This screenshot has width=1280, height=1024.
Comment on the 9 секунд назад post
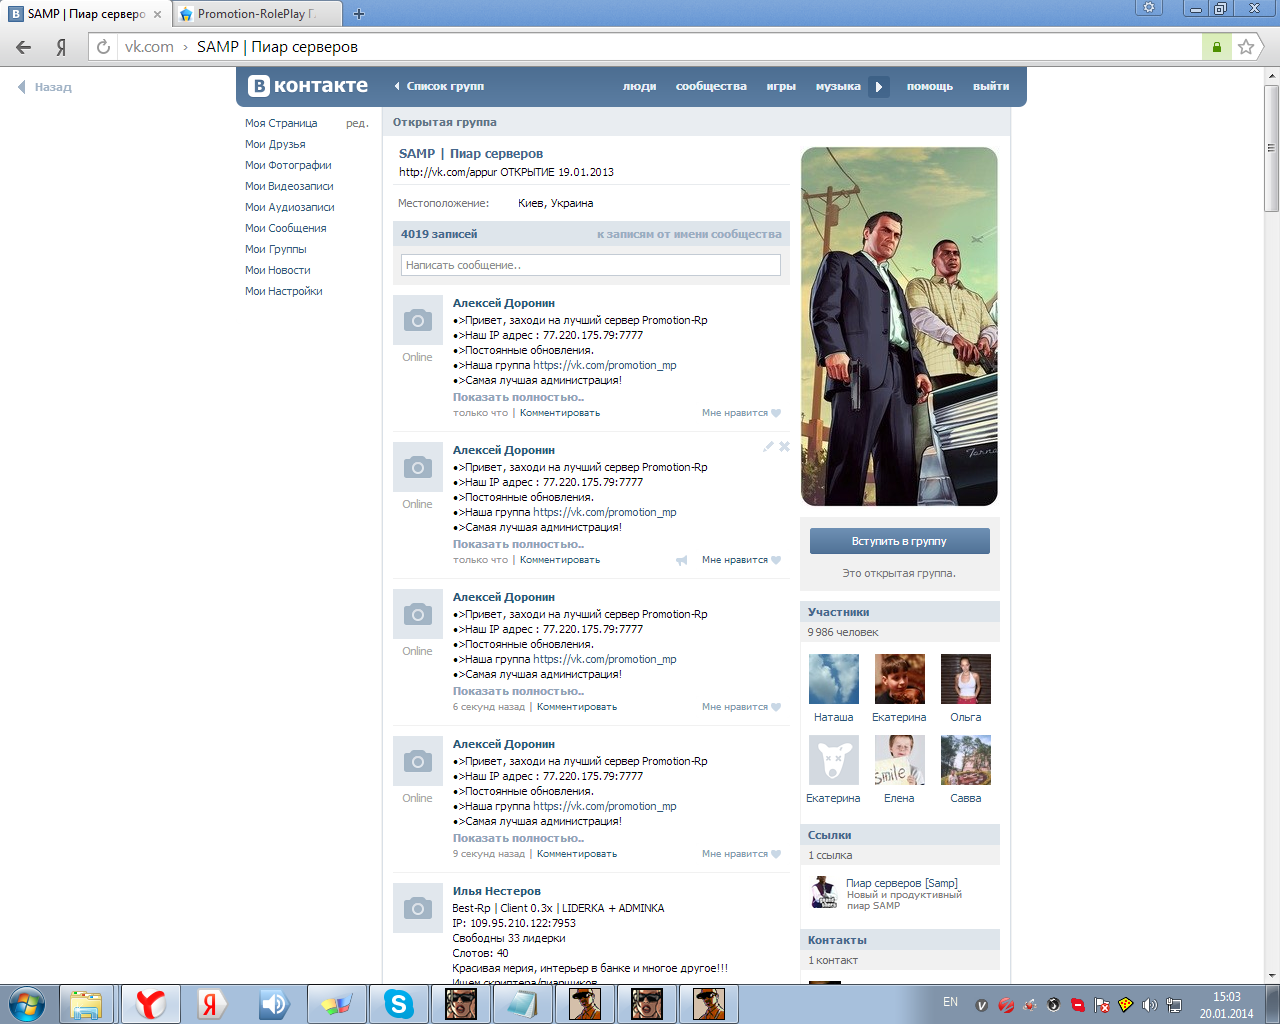pos(577,854)
